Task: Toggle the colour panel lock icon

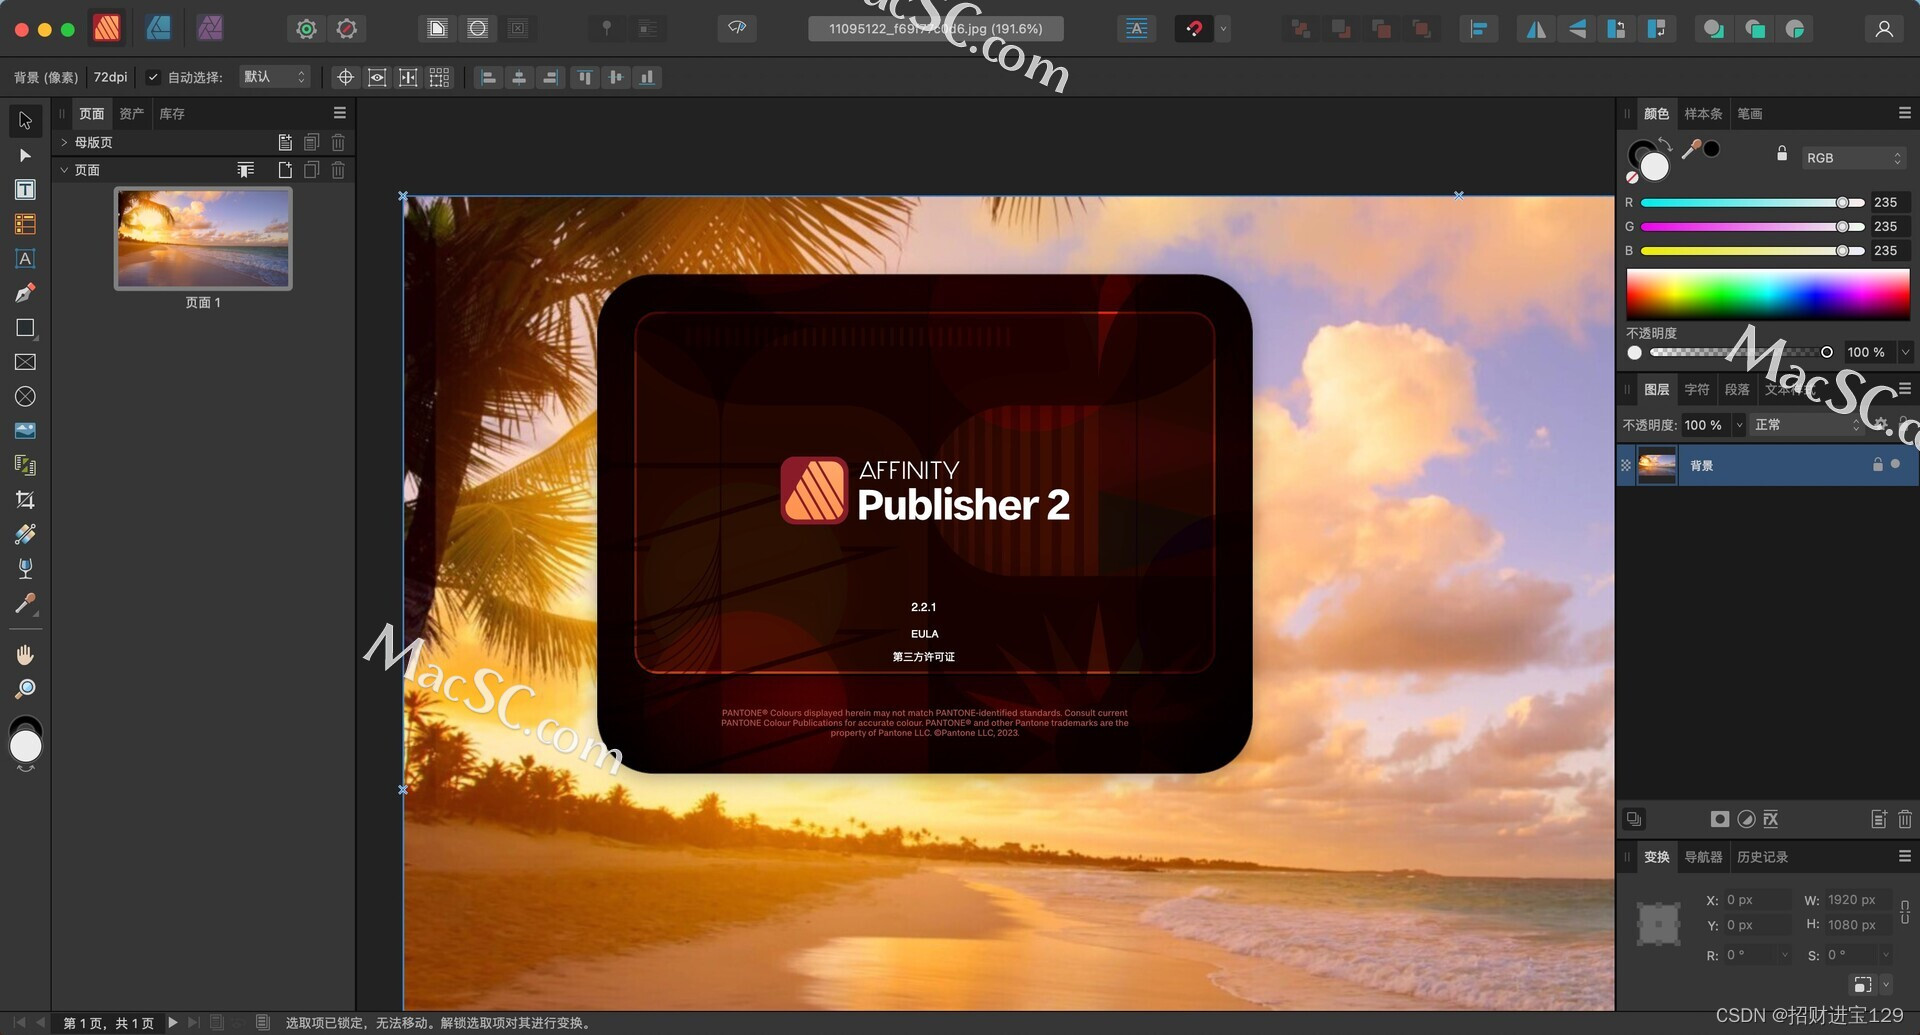Action: [x=1781, y=154]
